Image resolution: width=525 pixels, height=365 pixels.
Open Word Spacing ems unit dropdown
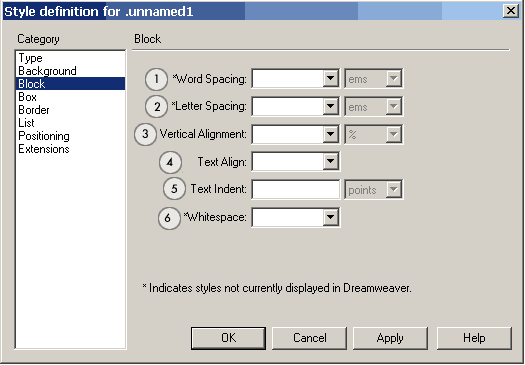tap(374, 79)
